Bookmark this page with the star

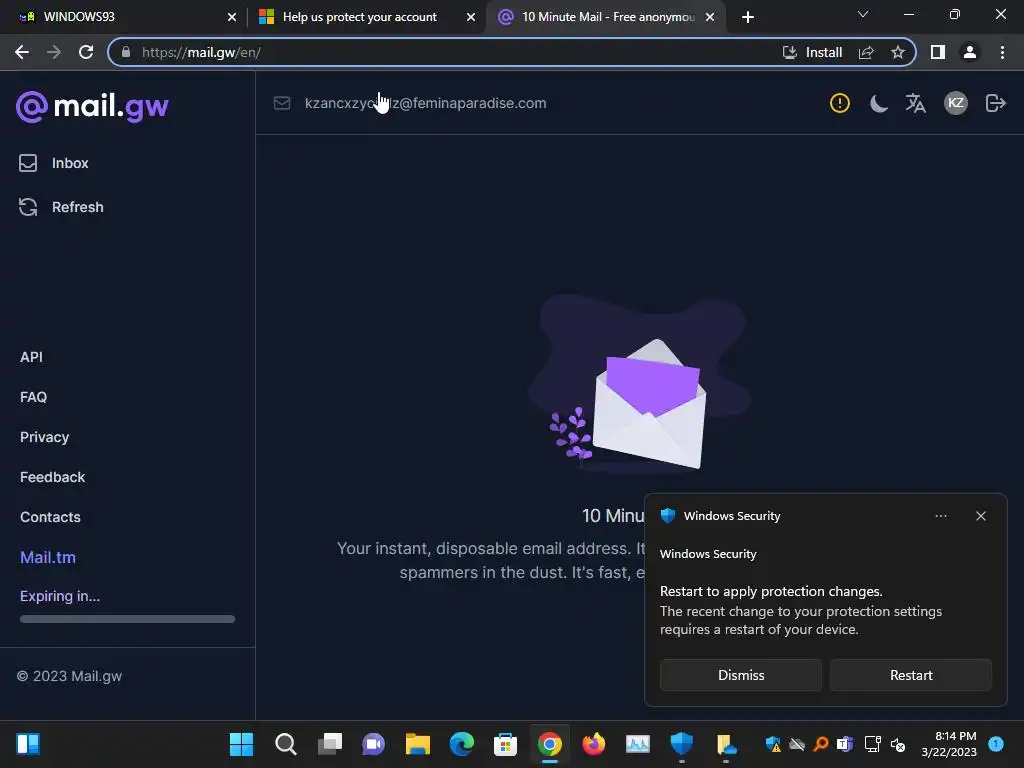pos(898,52)
